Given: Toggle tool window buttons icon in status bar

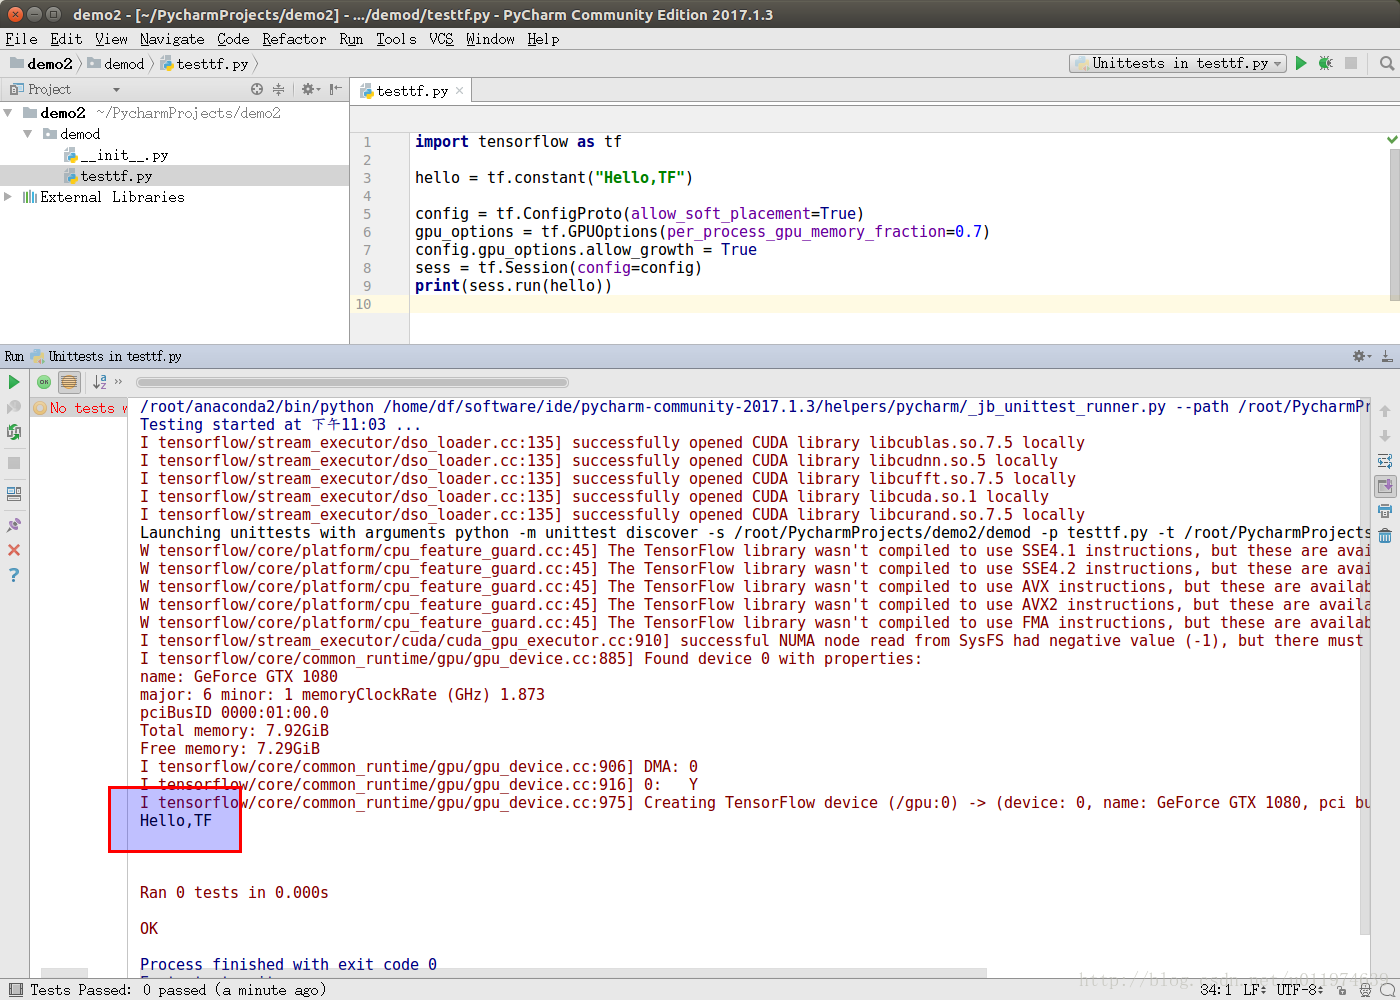Looking at the screenshot, I should 15,990.
